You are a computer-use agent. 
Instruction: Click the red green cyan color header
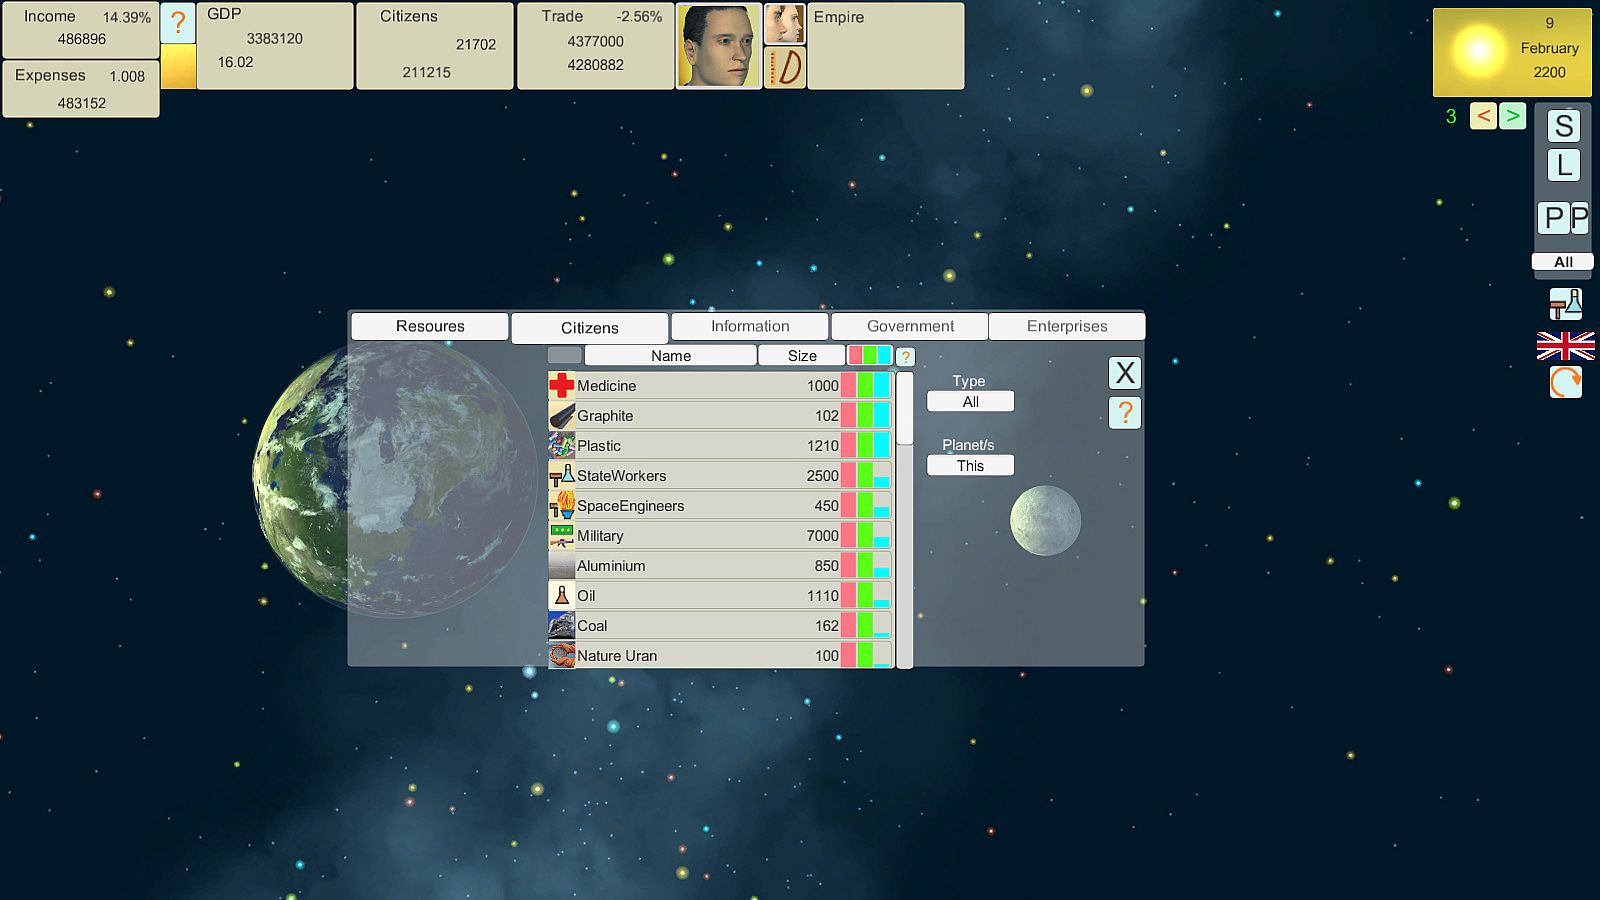tap(870, 355)
